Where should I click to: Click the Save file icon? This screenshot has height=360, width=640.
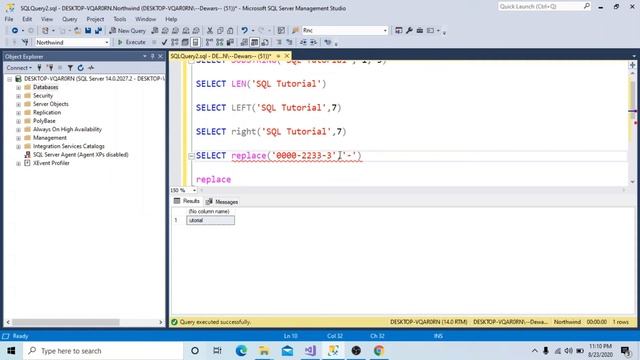click(88, 31)
